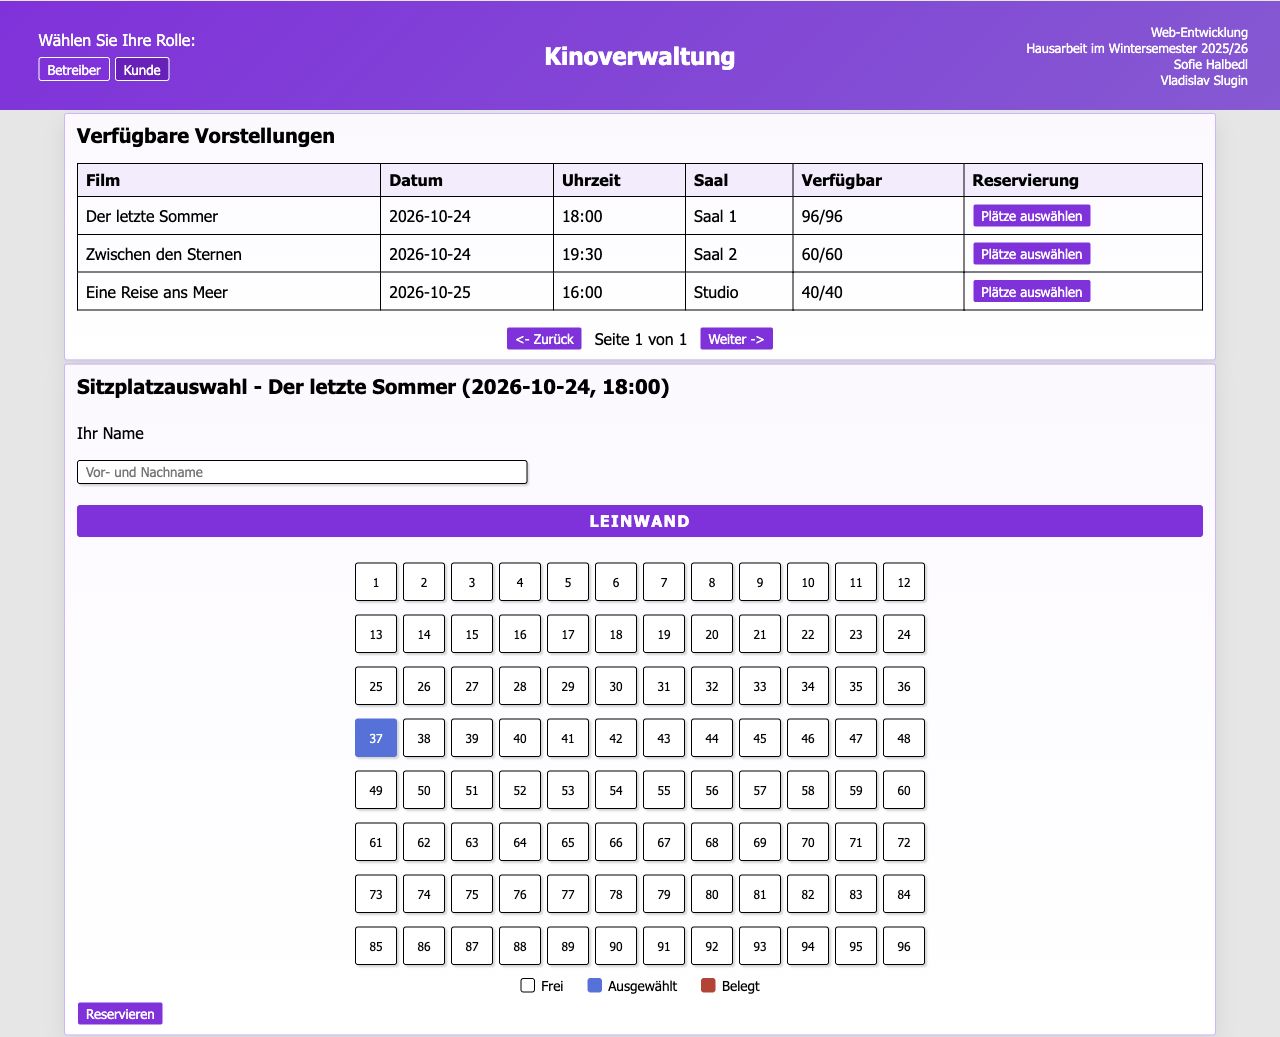Choose the Kunde role button
The image size is (1280, 1037).
tap(142, 69)
